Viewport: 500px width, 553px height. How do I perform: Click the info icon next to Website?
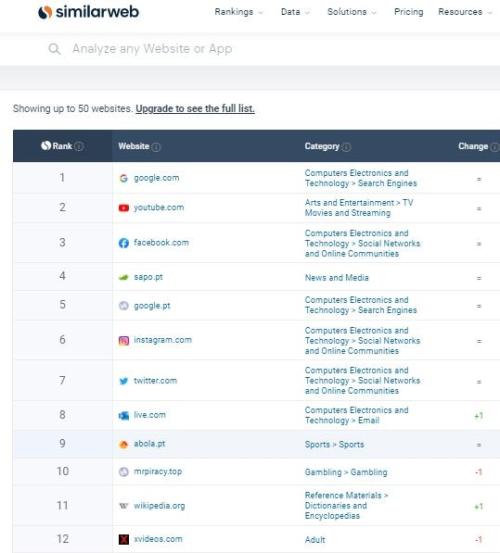tap(156, 147)
